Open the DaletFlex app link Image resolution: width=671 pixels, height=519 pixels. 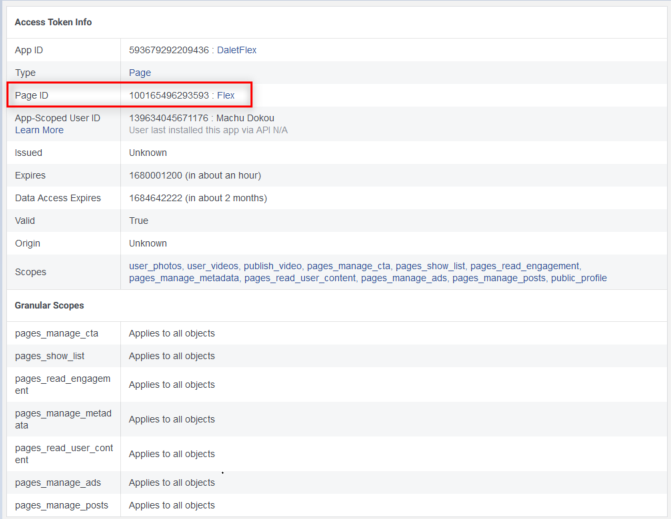pyautogui.click(x=237, y=50)
